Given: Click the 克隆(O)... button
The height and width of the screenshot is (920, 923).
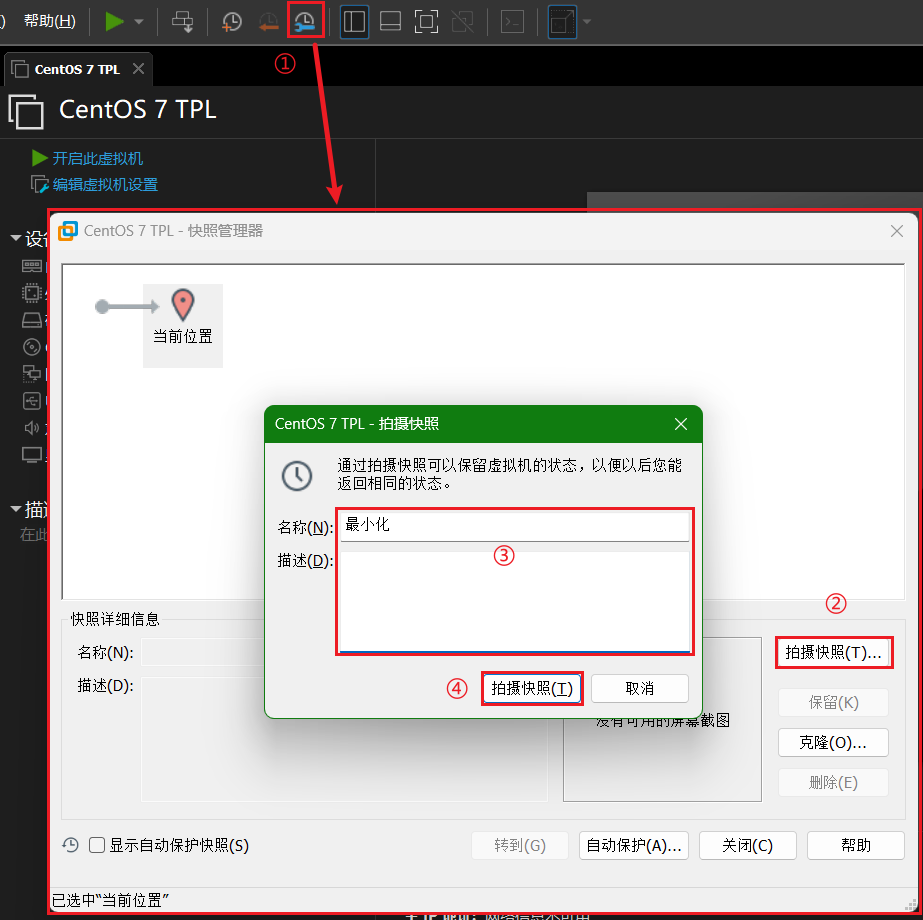Looking at the screenshot, I should coord(833,742).
